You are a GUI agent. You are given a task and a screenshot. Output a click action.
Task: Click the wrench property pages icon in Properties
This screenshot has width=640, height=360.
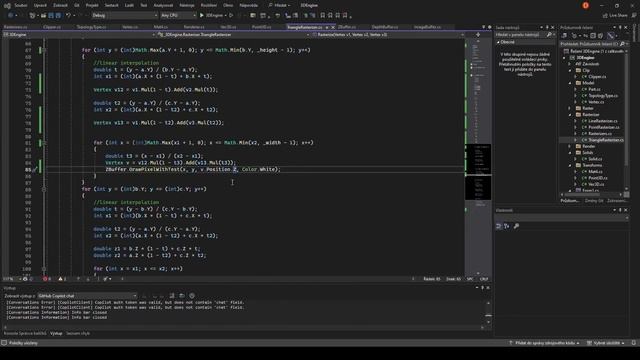[x=516, y=226]
